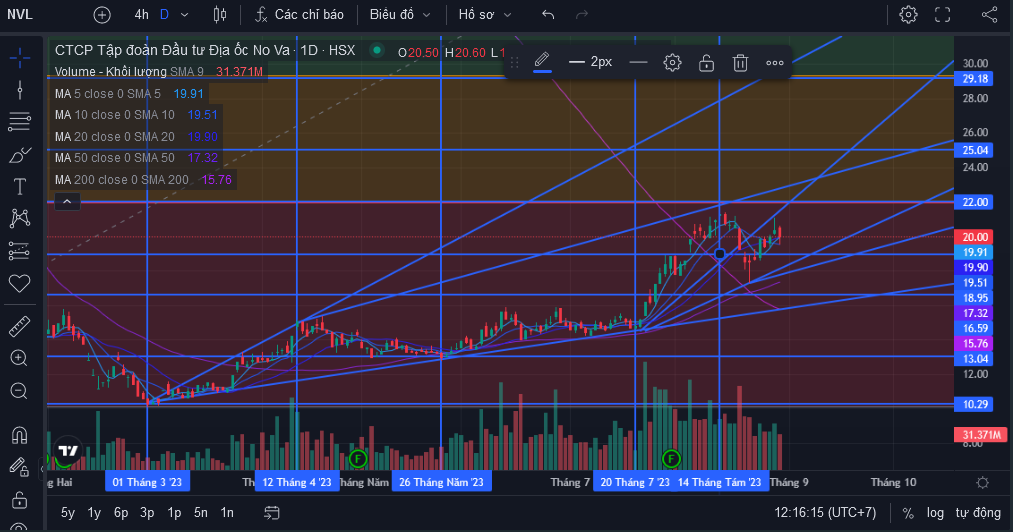The width and height of the screenshot is (1013, 532).
Task: Open more options on floating toolbar
Action: coord(775,63)
